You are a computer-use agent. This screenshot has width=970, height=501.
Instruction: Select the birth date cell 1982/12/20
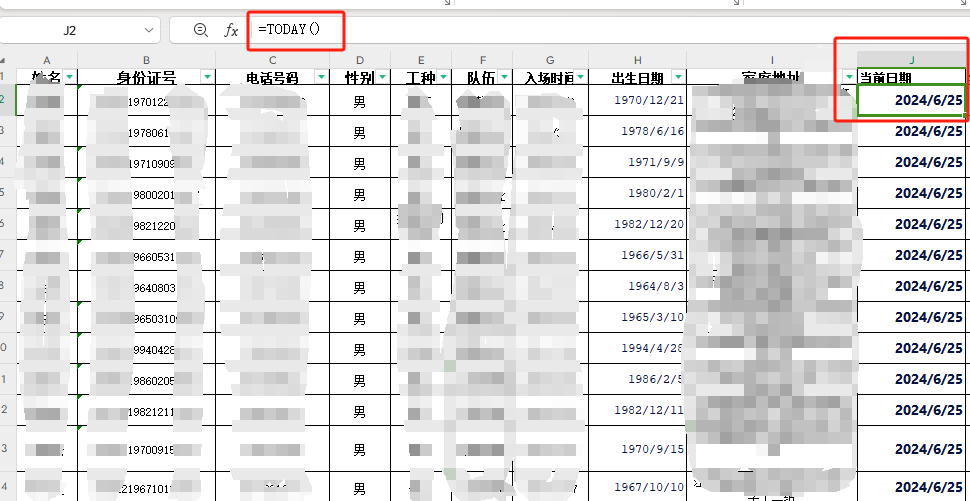coord(638,224)
